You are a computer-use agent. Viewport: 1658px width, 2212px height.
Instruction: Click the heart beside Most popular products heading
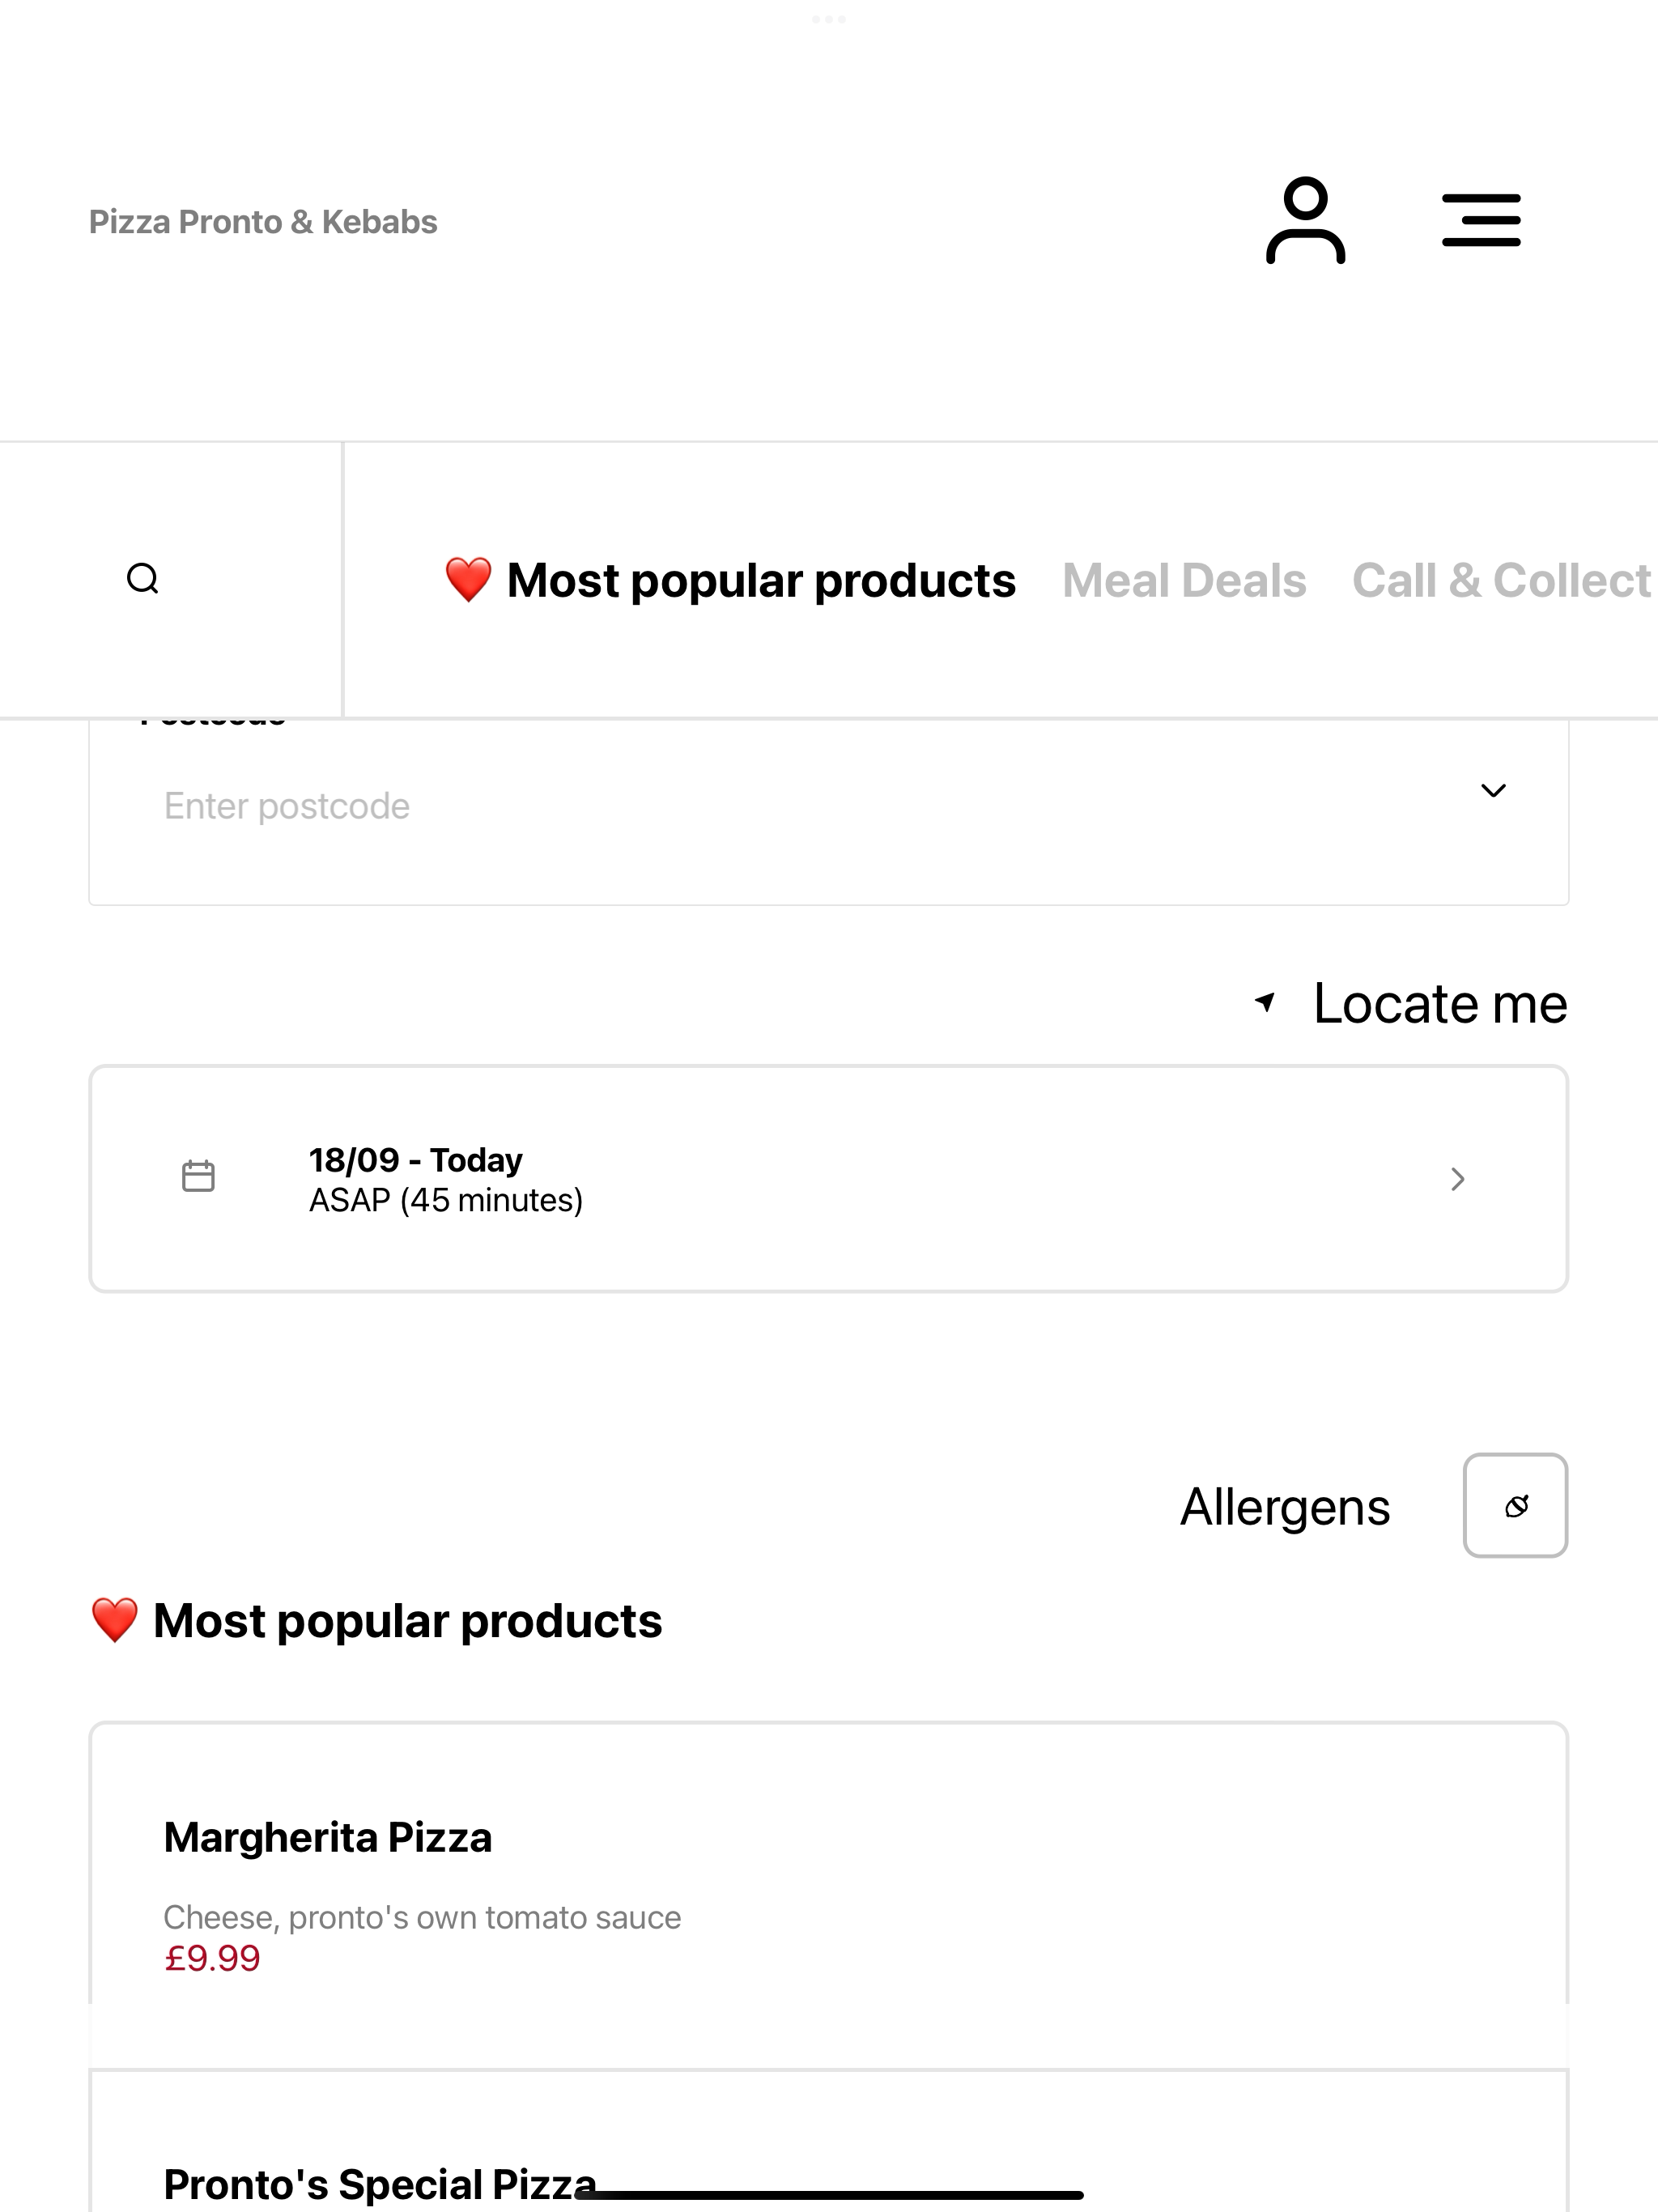click(114, 1620)
